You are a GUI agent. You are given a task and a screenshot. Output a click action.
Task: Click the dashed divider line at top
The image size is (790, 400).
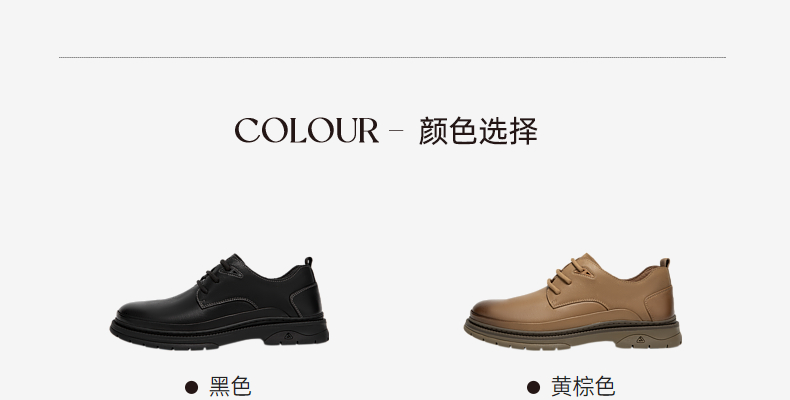click(x=392, y=57)
